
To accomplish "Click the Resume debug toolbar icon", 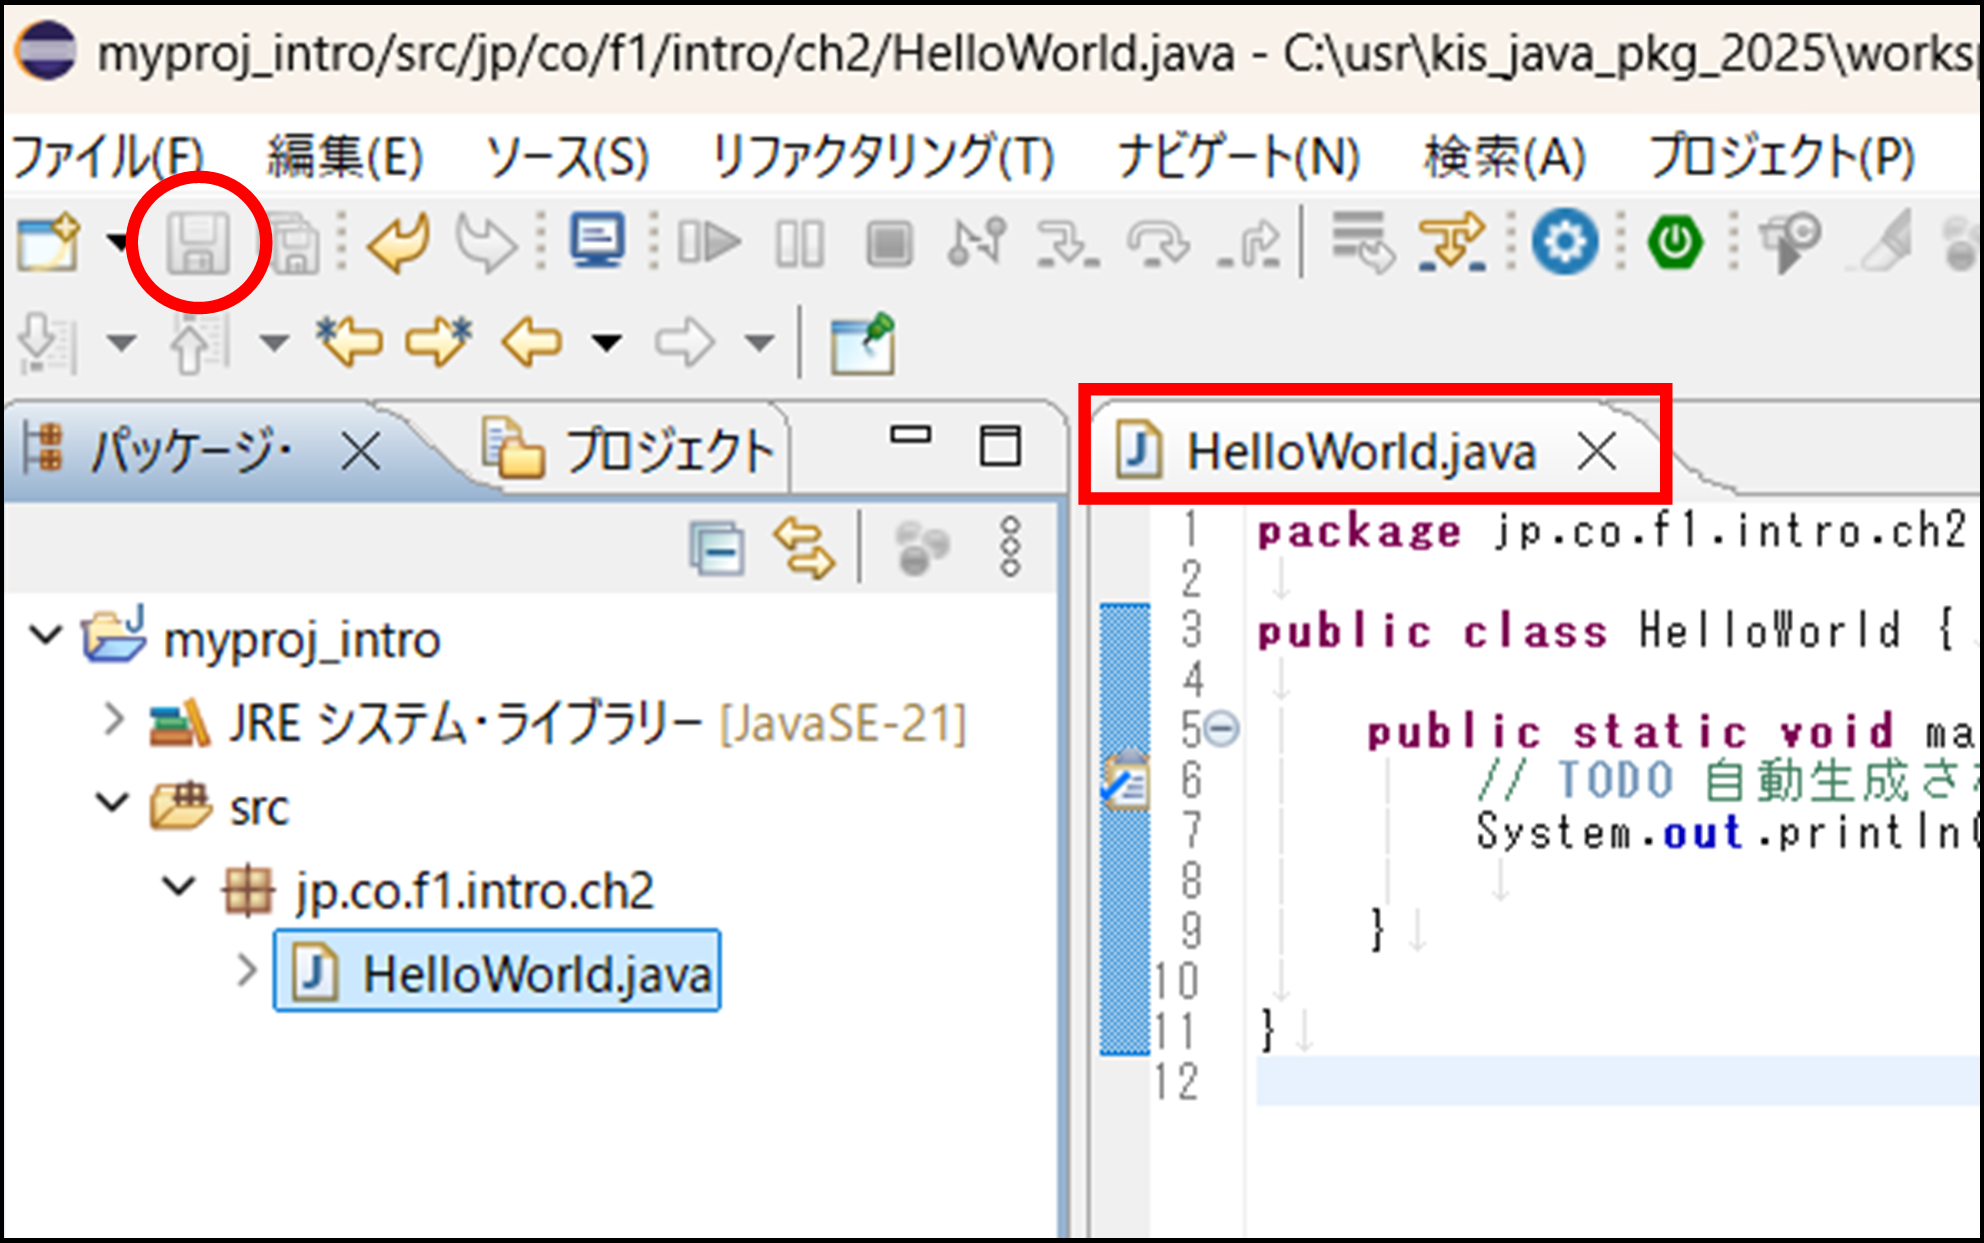I will pos(709,243).
